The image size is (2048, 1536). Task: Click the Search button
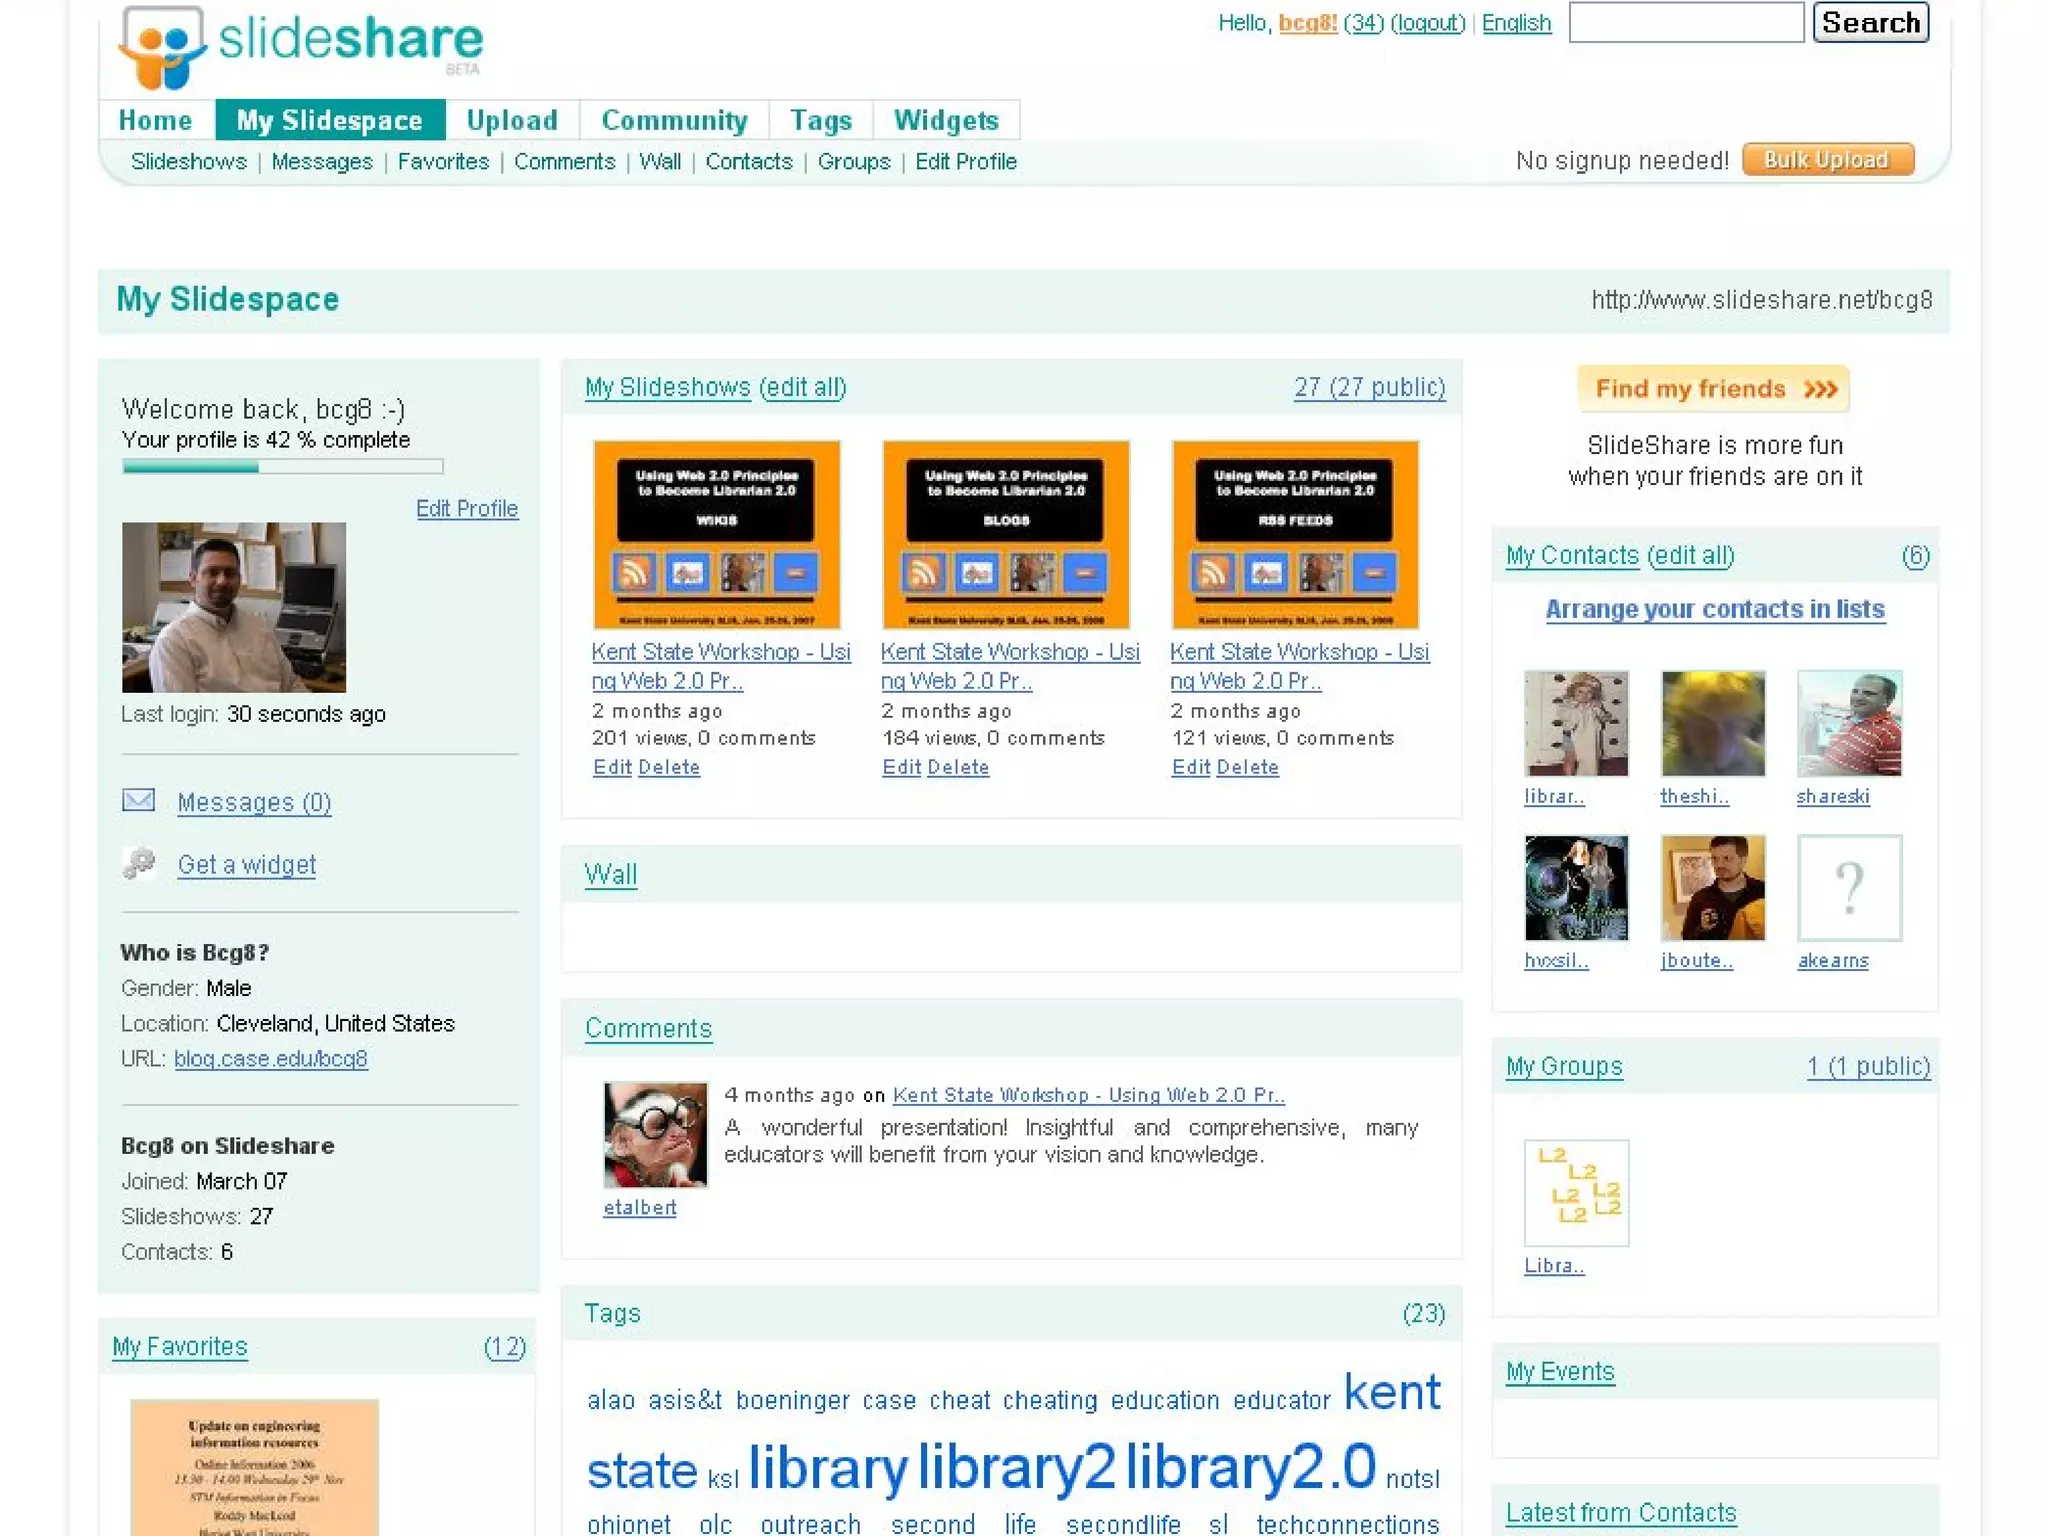click(1870, 23)
